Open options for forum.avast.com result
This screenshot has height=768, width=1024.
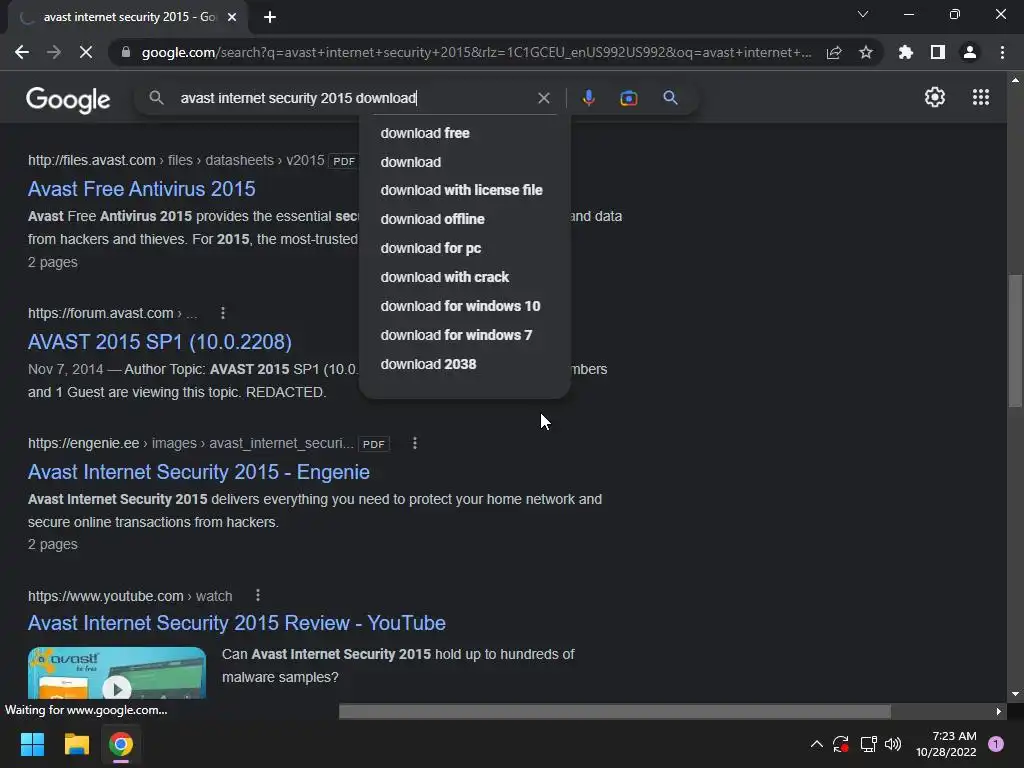pos(223,313)
